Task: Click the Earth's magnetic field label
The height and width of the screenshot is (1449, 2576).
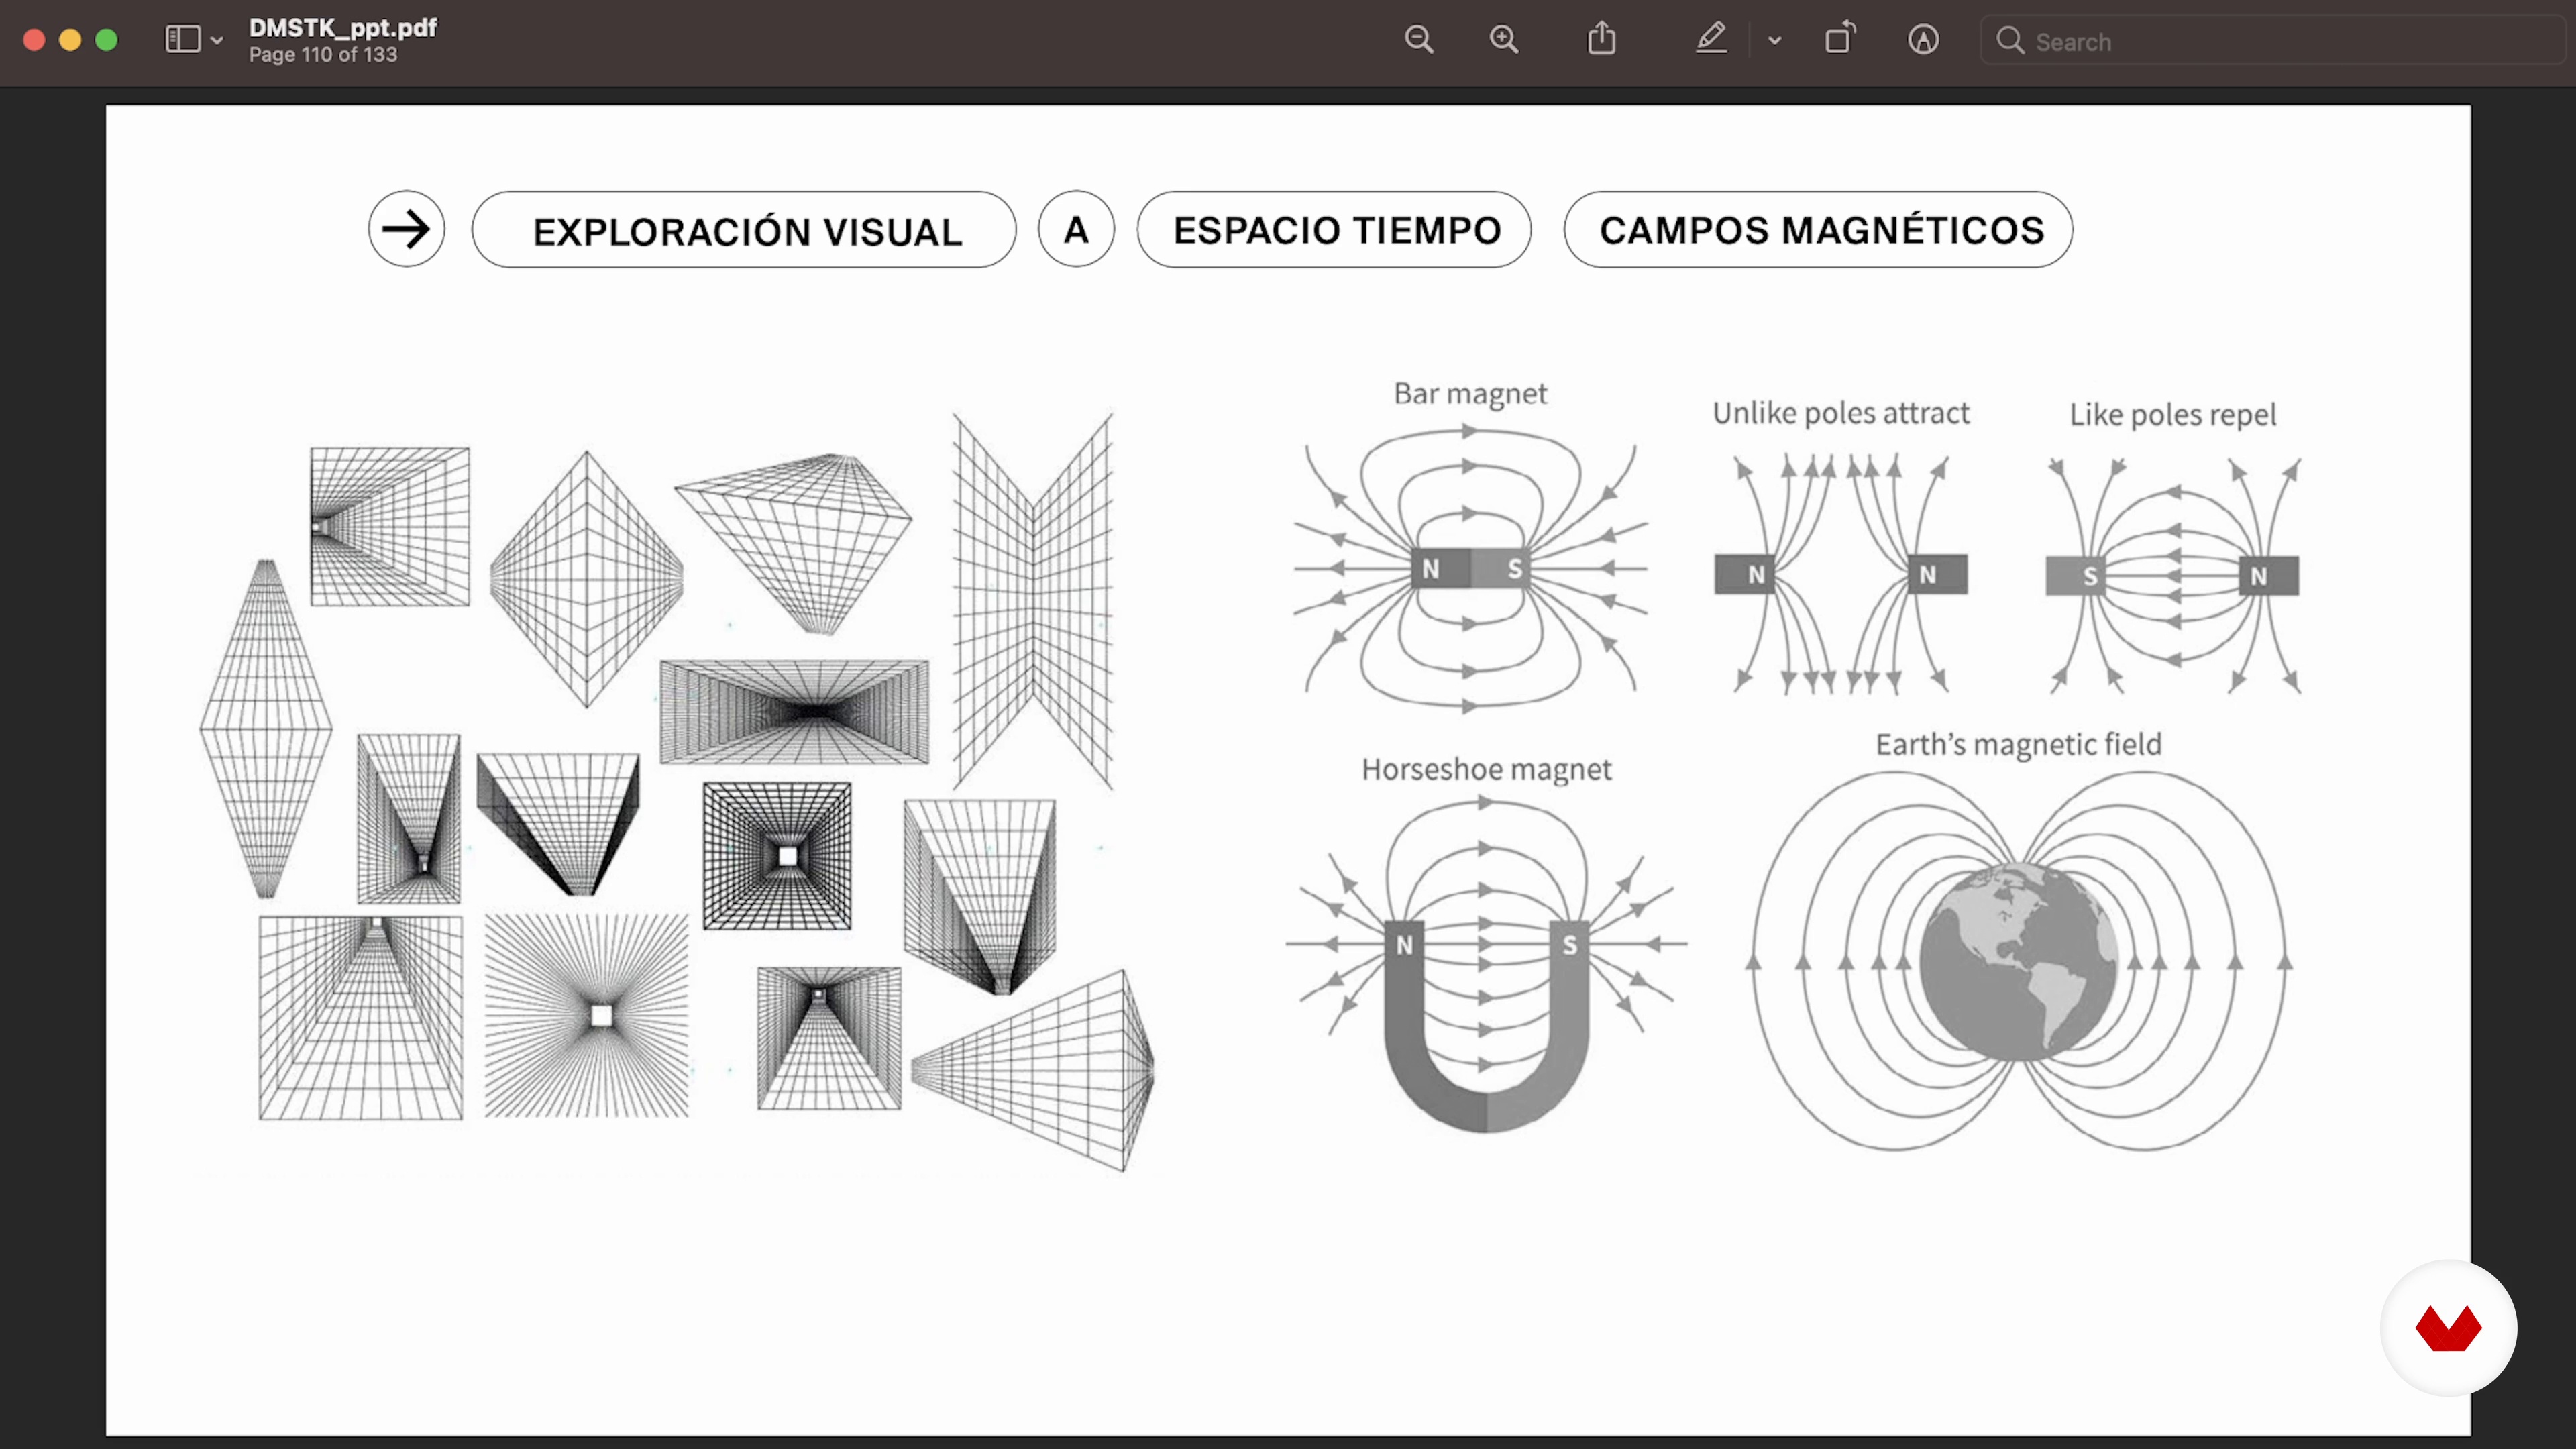Action: (2018, 745)
